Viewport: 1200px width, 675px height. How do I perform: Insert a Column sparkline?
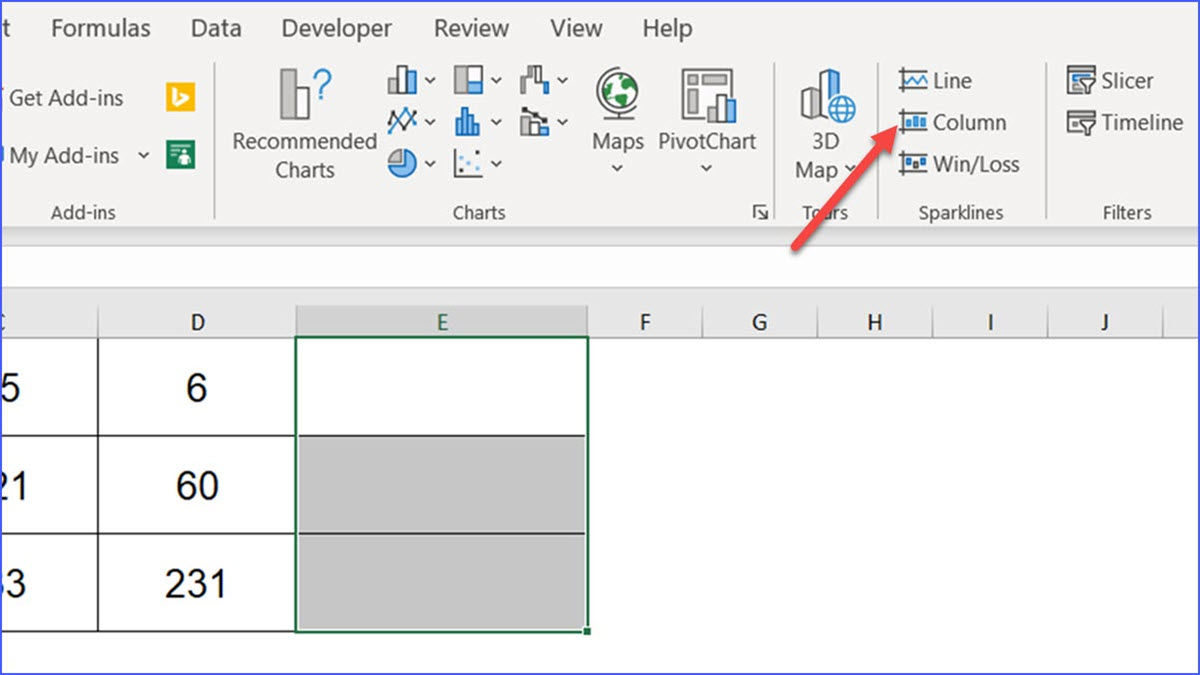pos(965,122)
